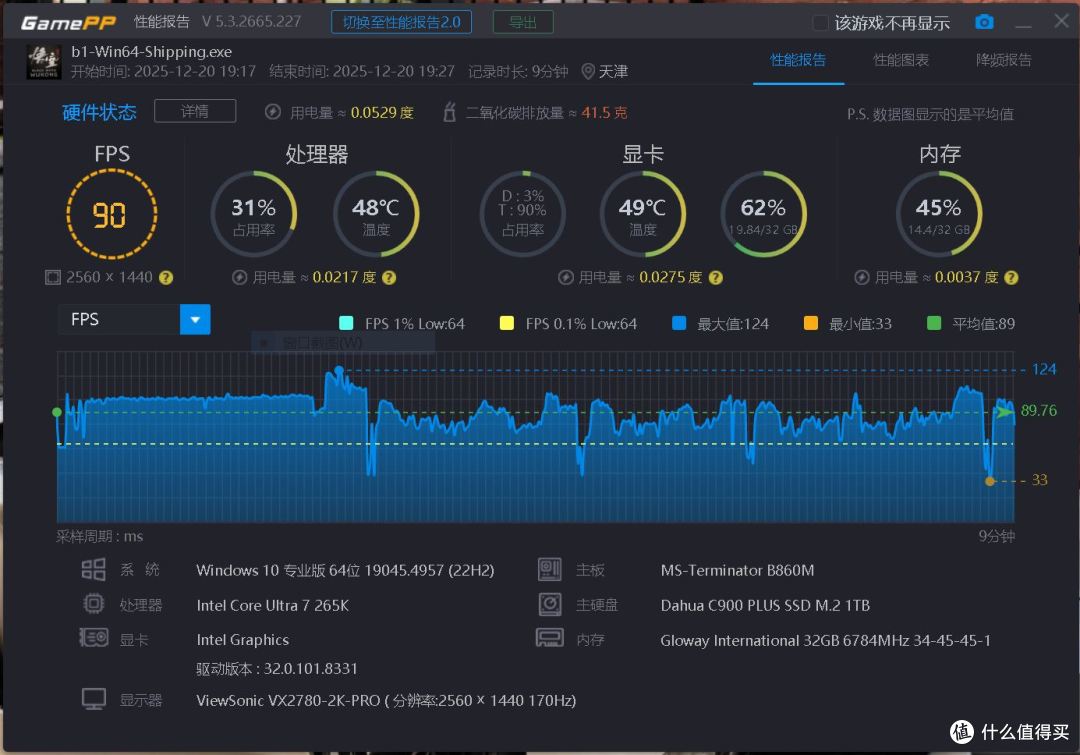The height and width of the screenshot is (755, 1080).
Task: Close the GamePP report window
Action: (x=1061, y=21)
